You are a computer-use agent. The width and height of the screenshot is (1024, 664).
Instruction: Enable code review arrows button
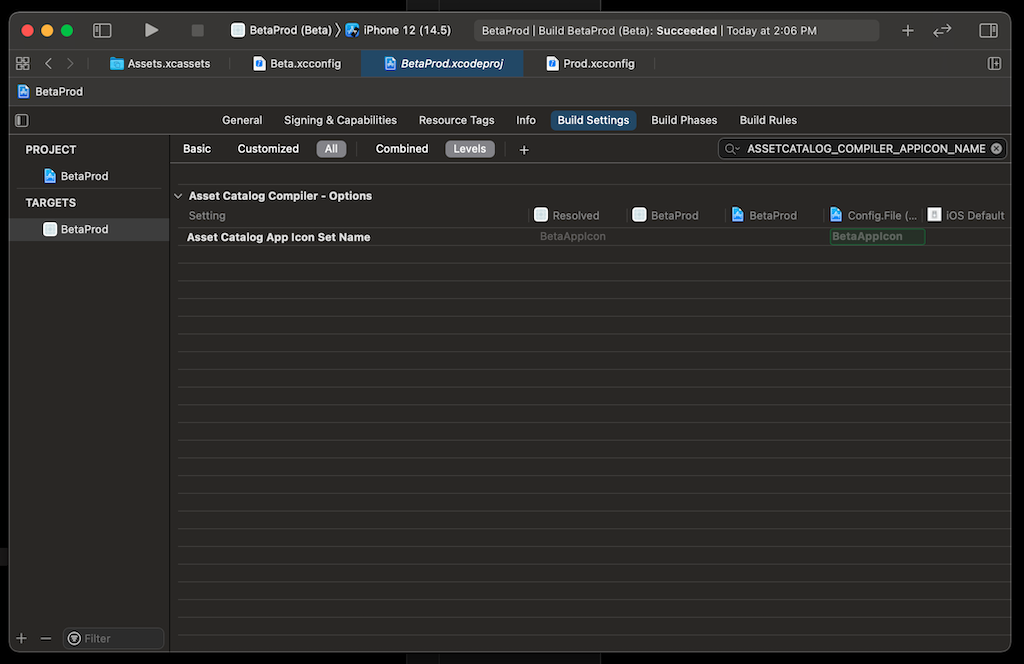tap(942, 30)
